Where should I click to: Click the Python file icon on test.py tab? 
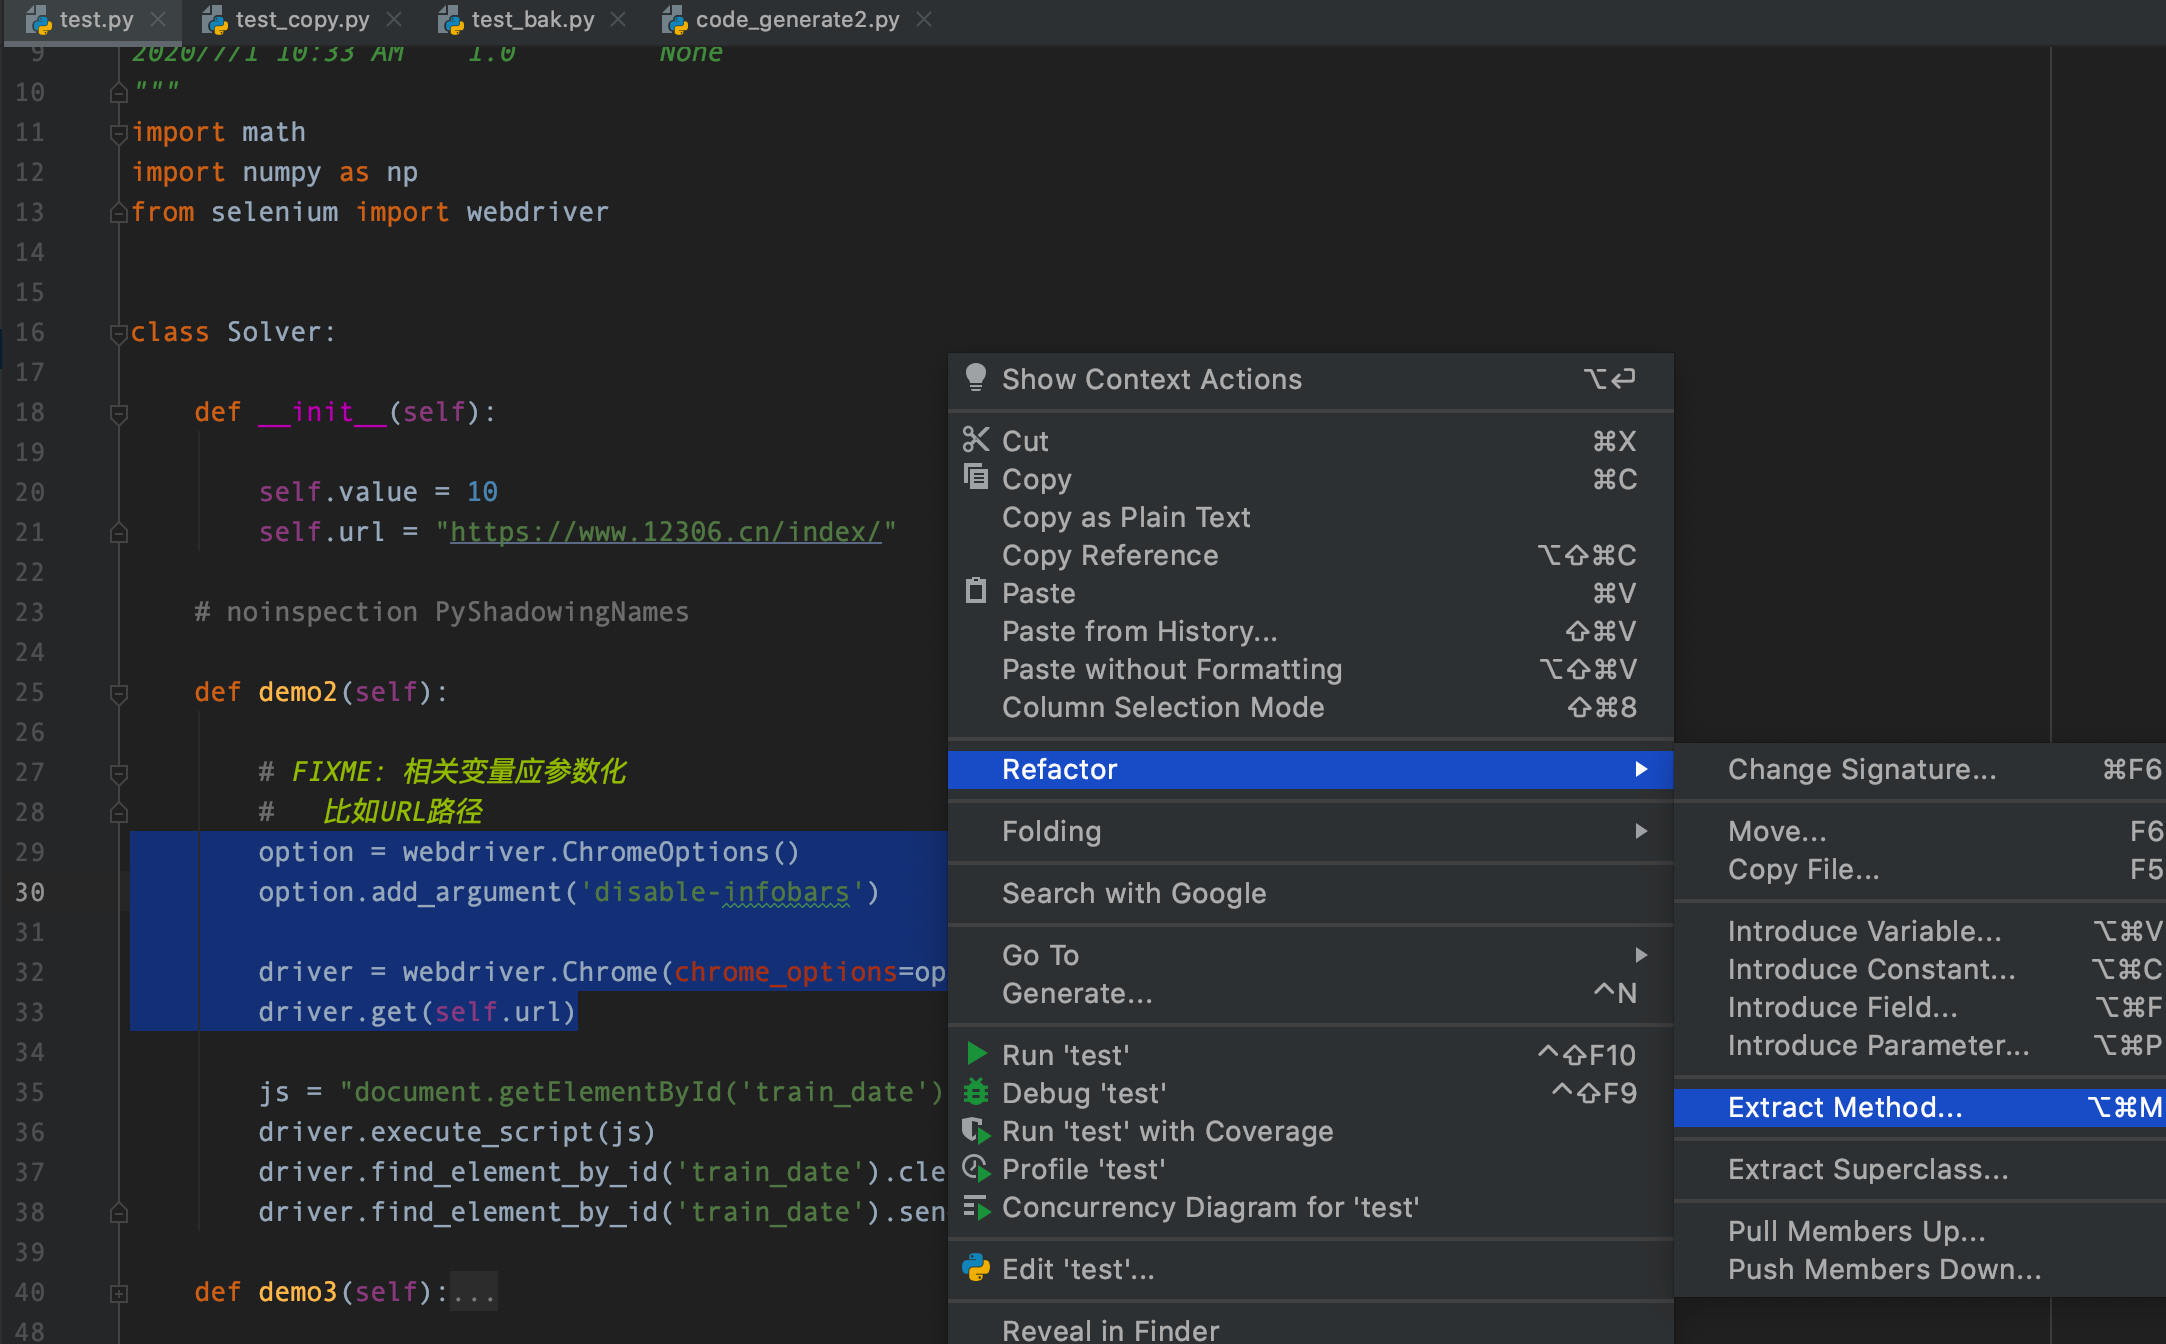coord(38,20)
